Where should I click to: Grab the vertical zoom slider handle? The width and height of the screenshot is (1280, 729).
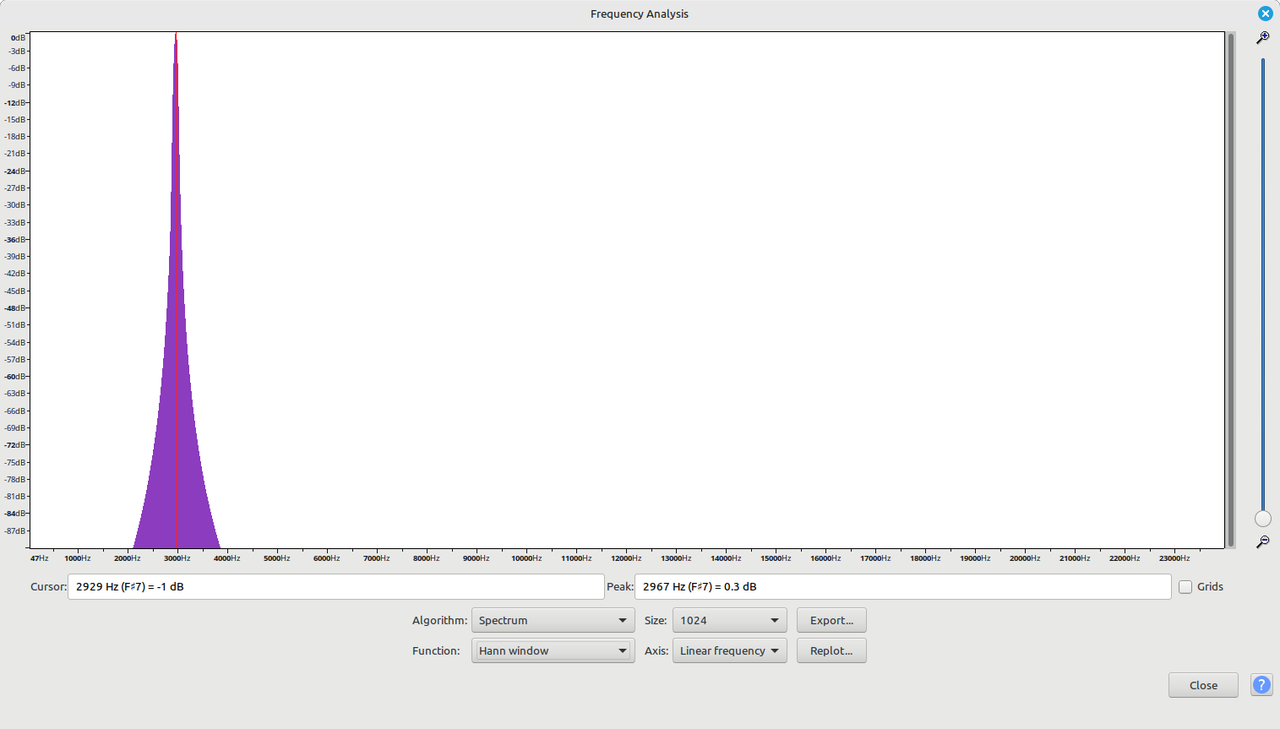pos(1263,518)
